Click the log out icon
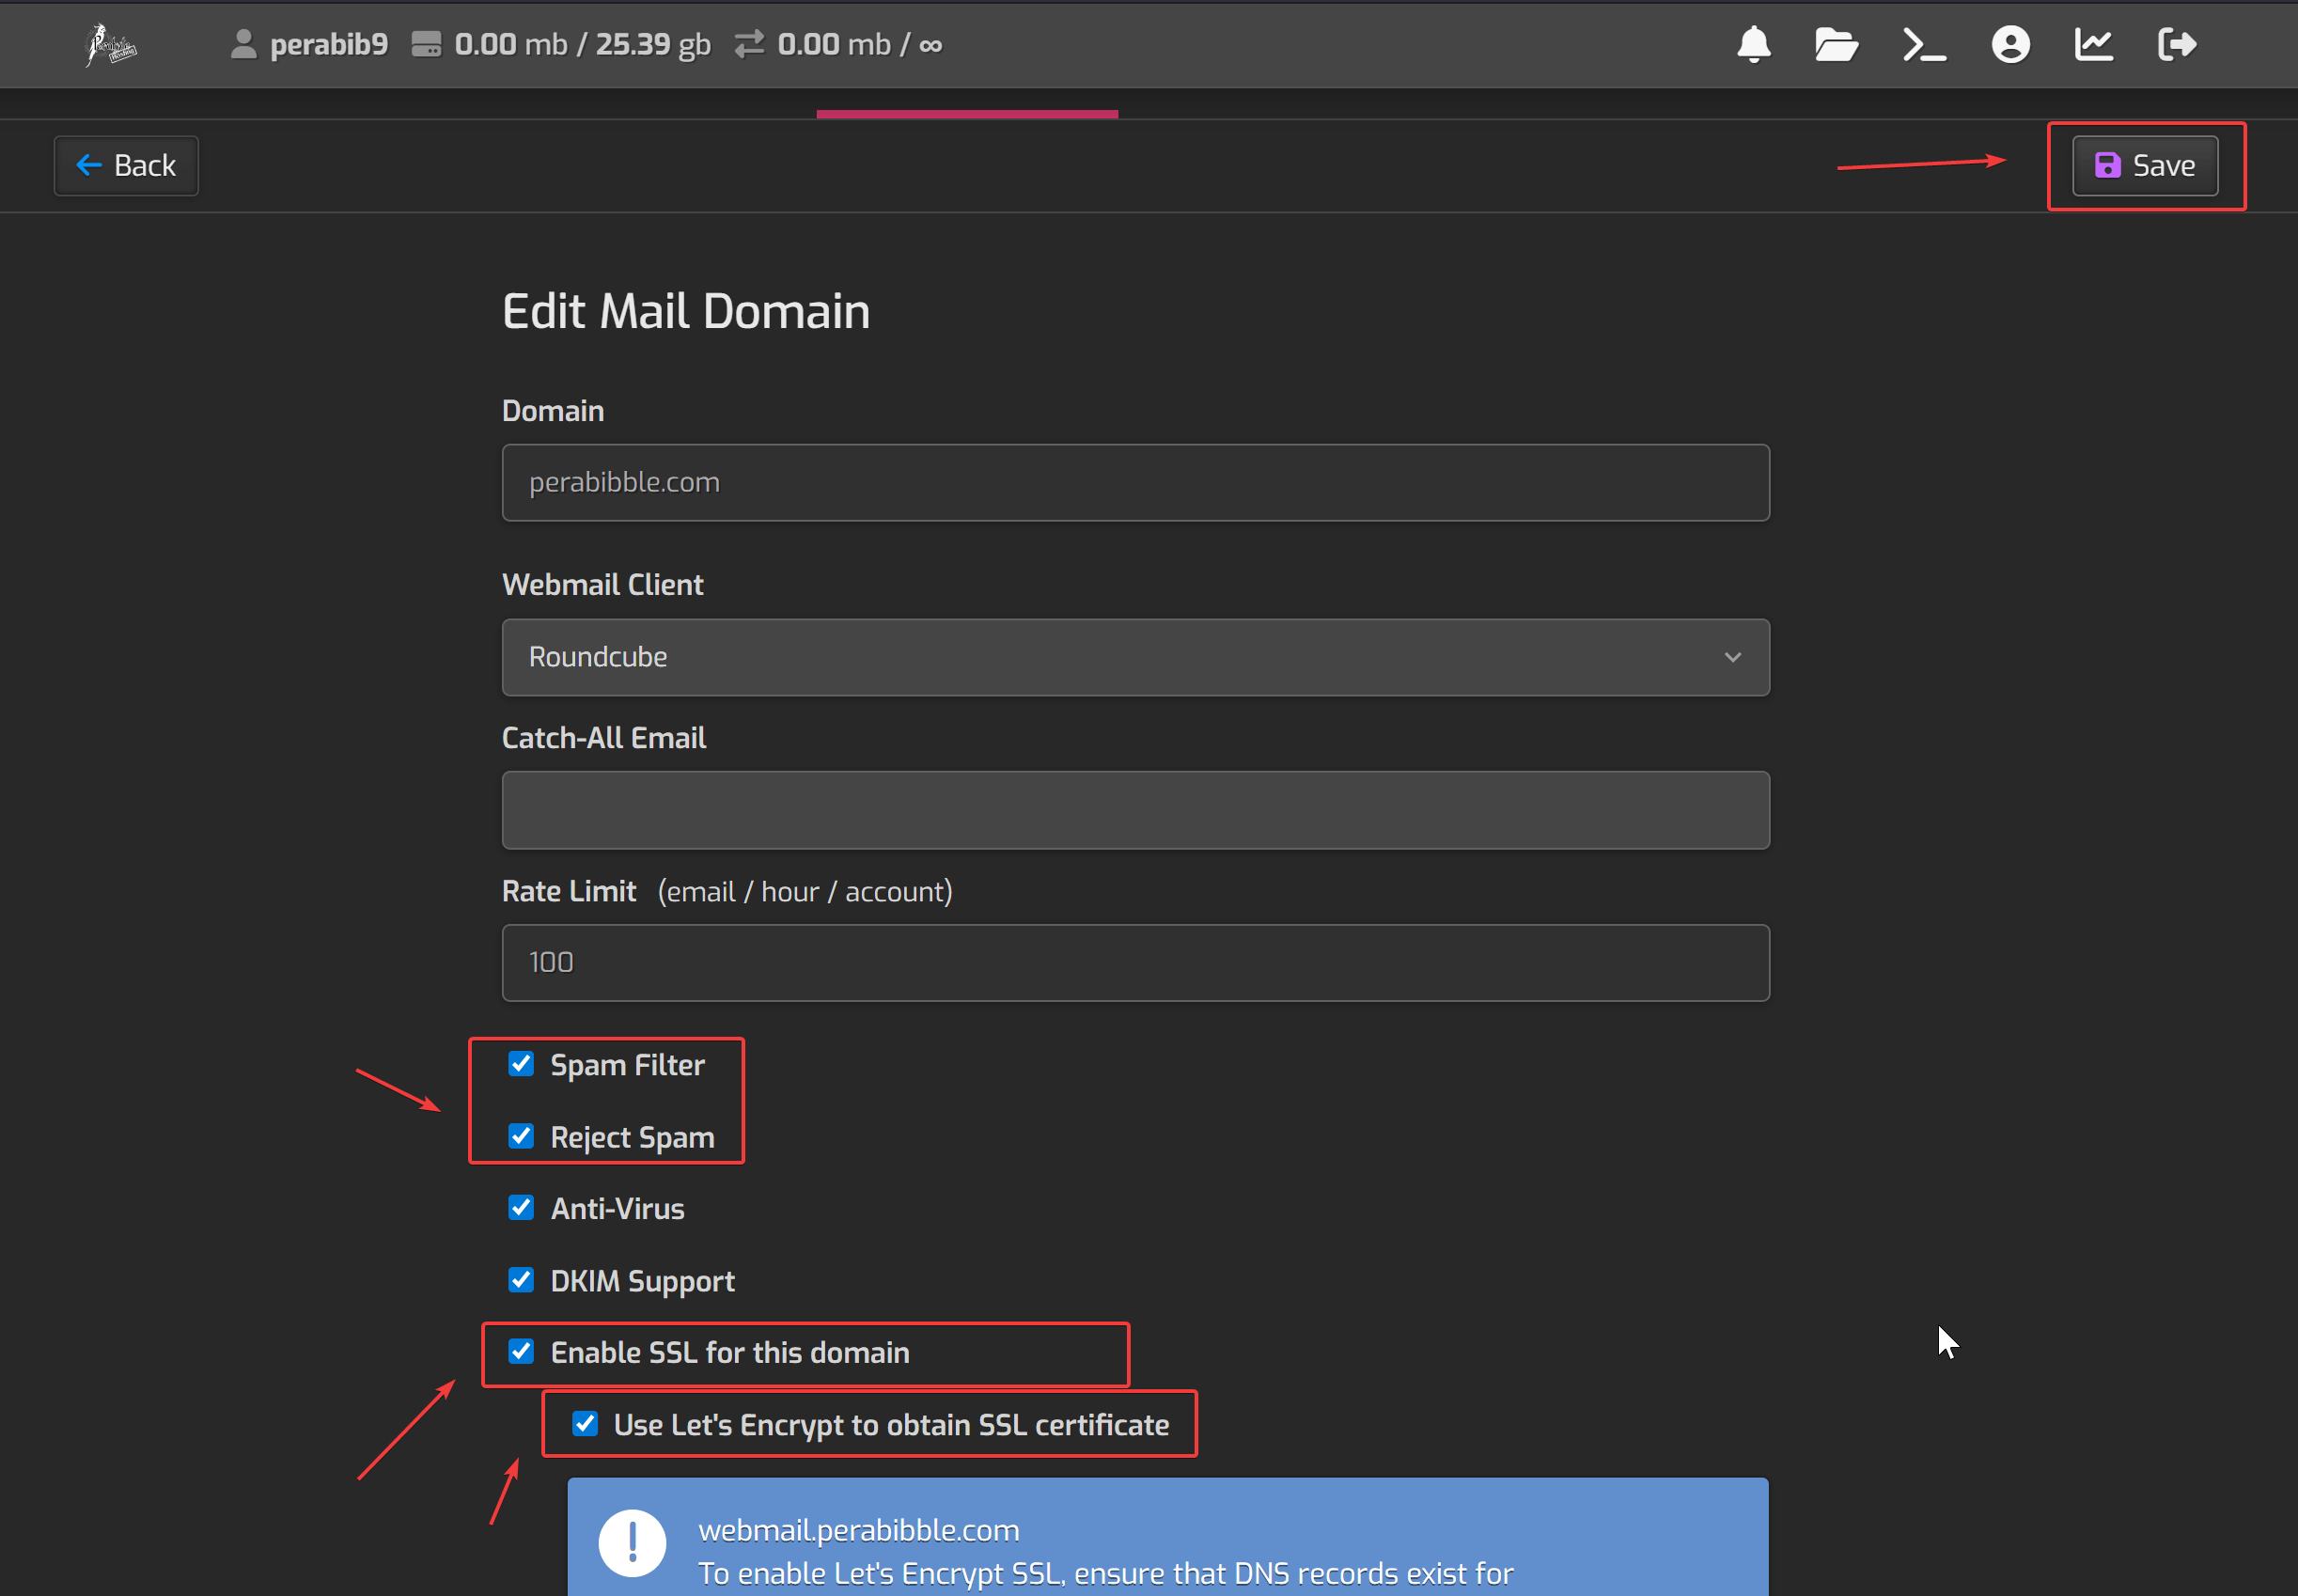Viewport: 2298px width, 1596px height. (2177, 45)
